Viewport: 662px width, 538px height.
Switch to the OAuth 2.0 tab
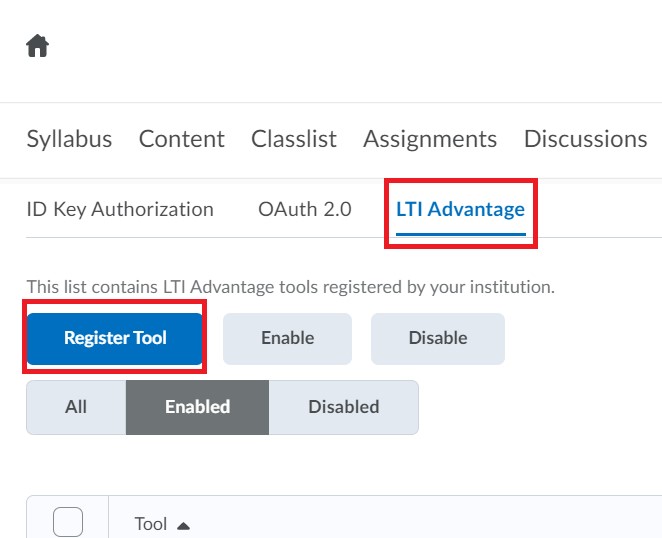(305, 209)
